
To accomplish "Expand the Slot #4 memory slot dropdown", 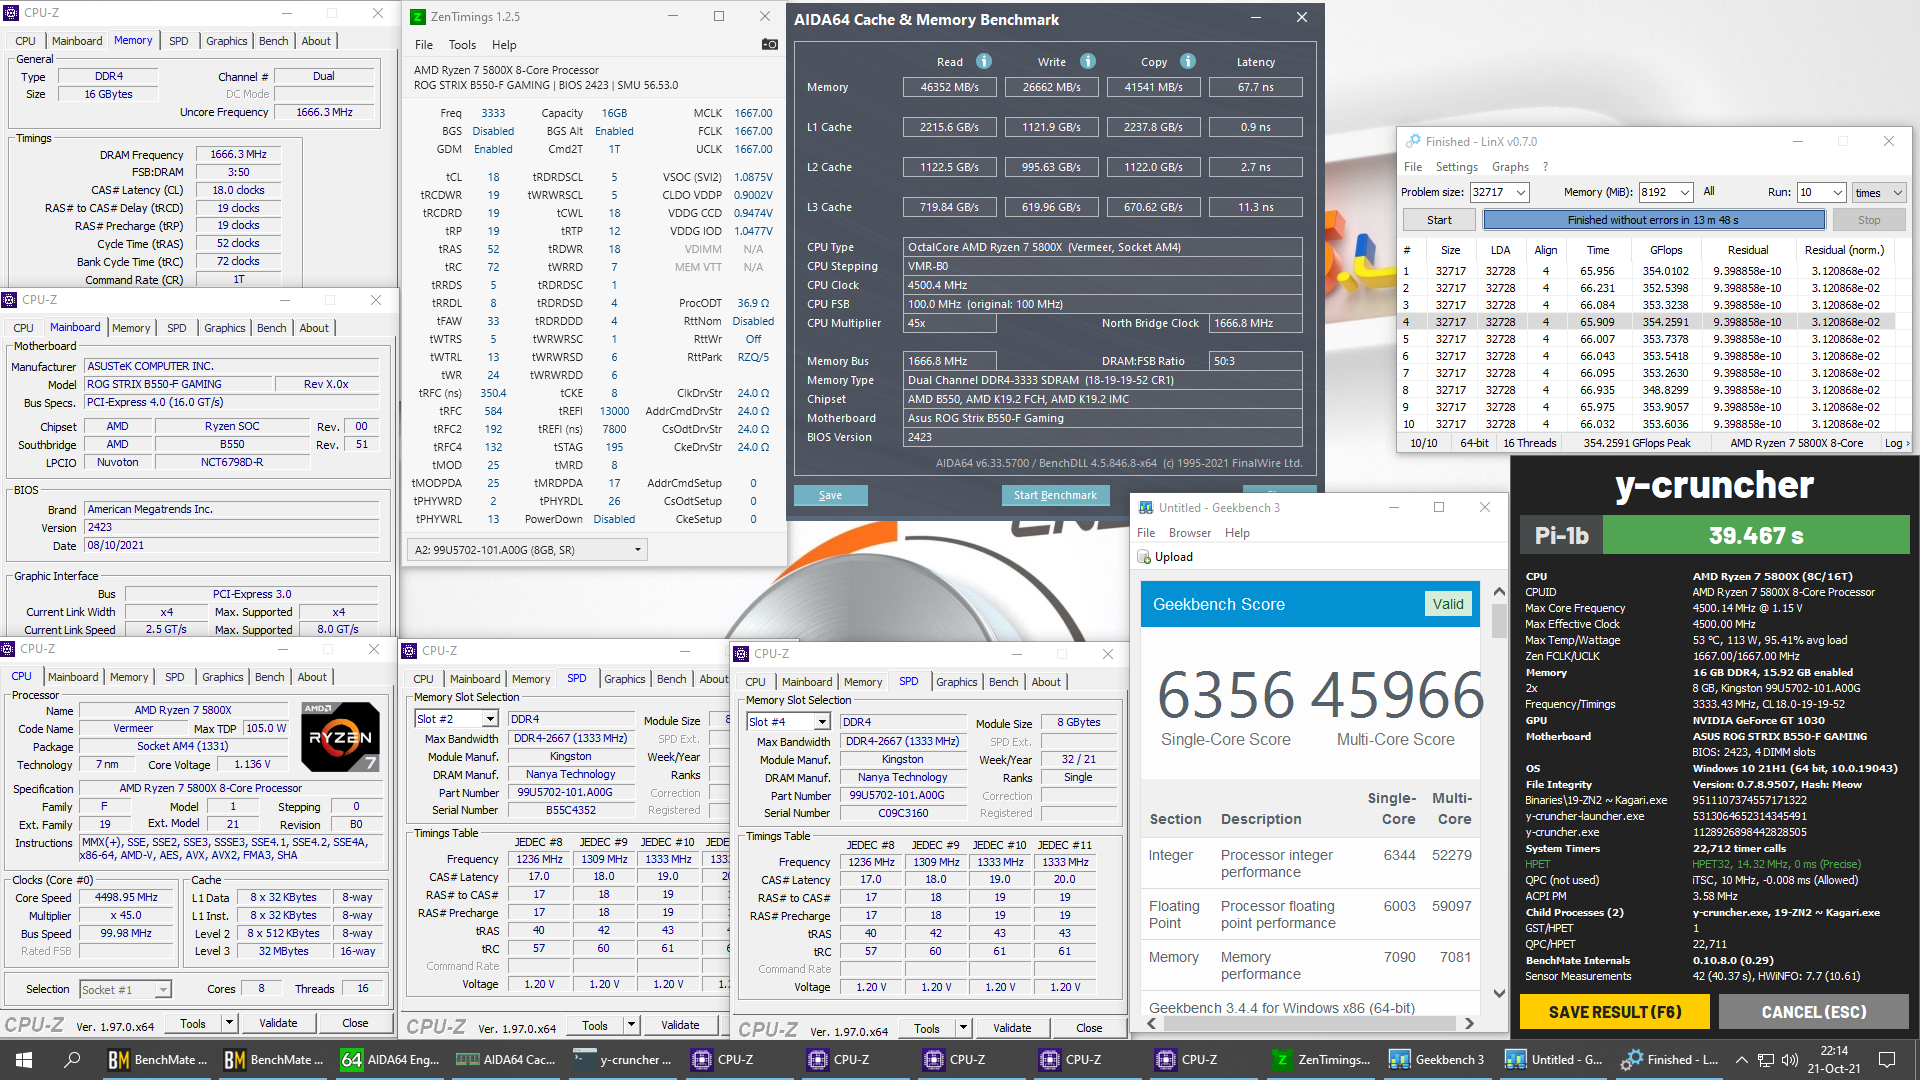I will pos(822,722).
